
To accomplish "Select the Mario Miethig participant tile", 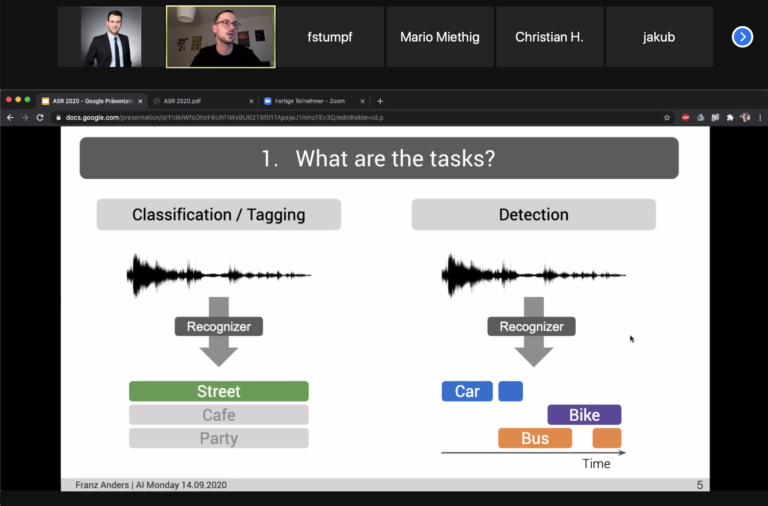I will (440, 37).
